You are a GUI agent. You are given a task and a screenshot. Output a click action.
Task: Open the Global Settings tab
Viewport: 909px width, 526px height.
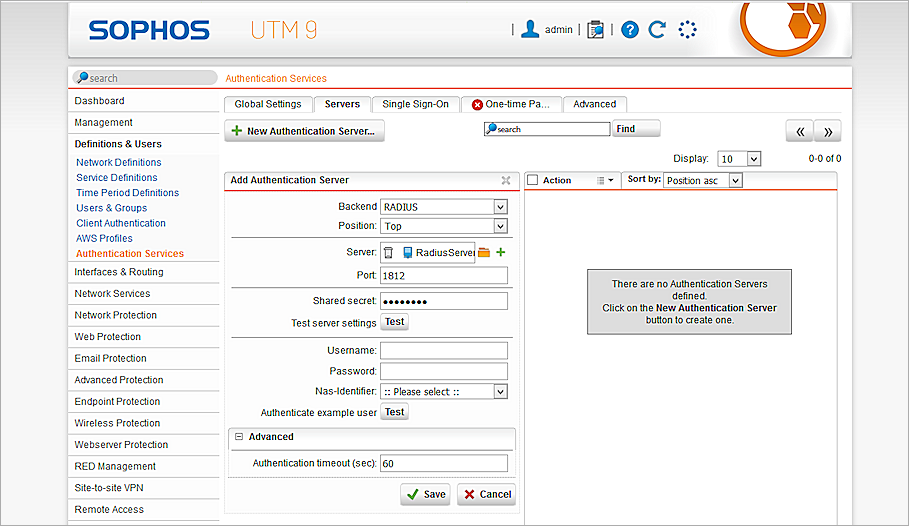tap(267, 104)
